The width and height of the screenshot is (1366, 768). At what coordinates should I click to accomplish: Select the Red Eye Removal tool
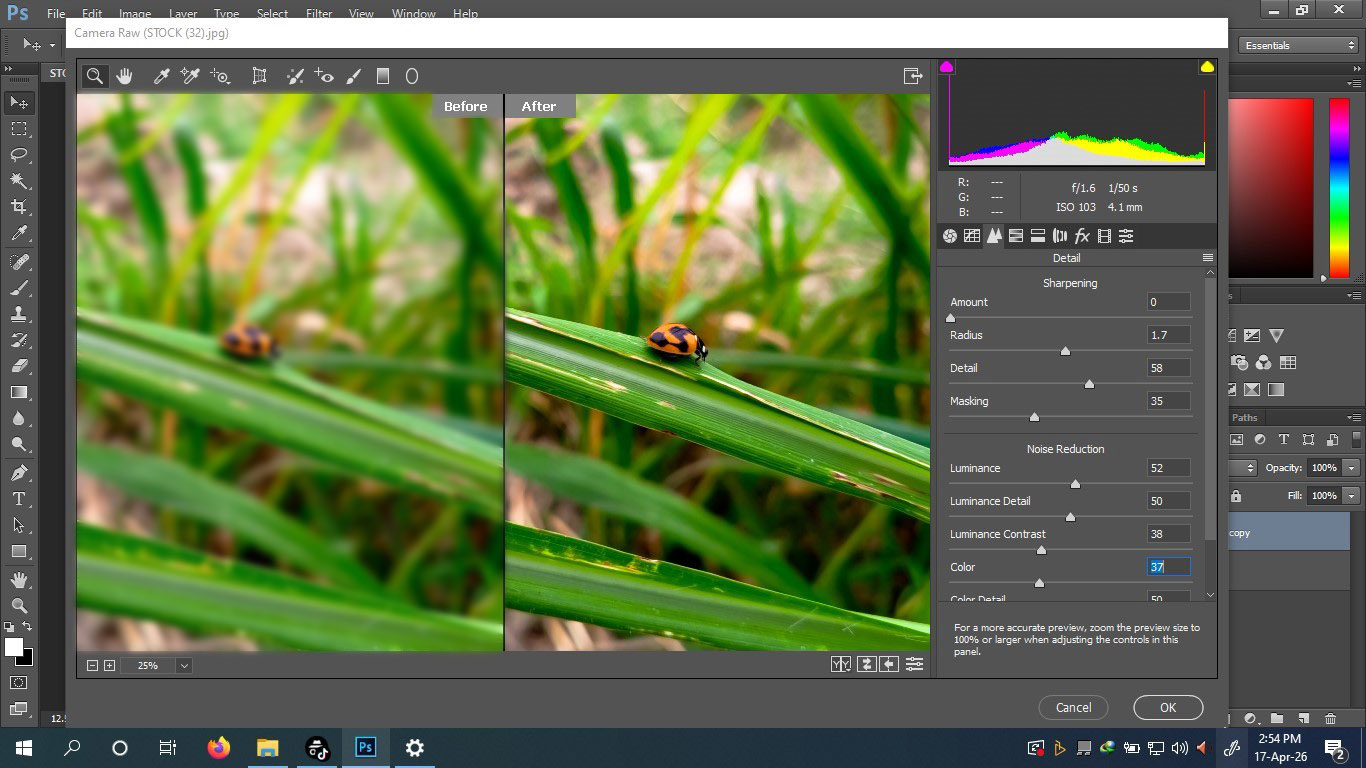[323, 76]
